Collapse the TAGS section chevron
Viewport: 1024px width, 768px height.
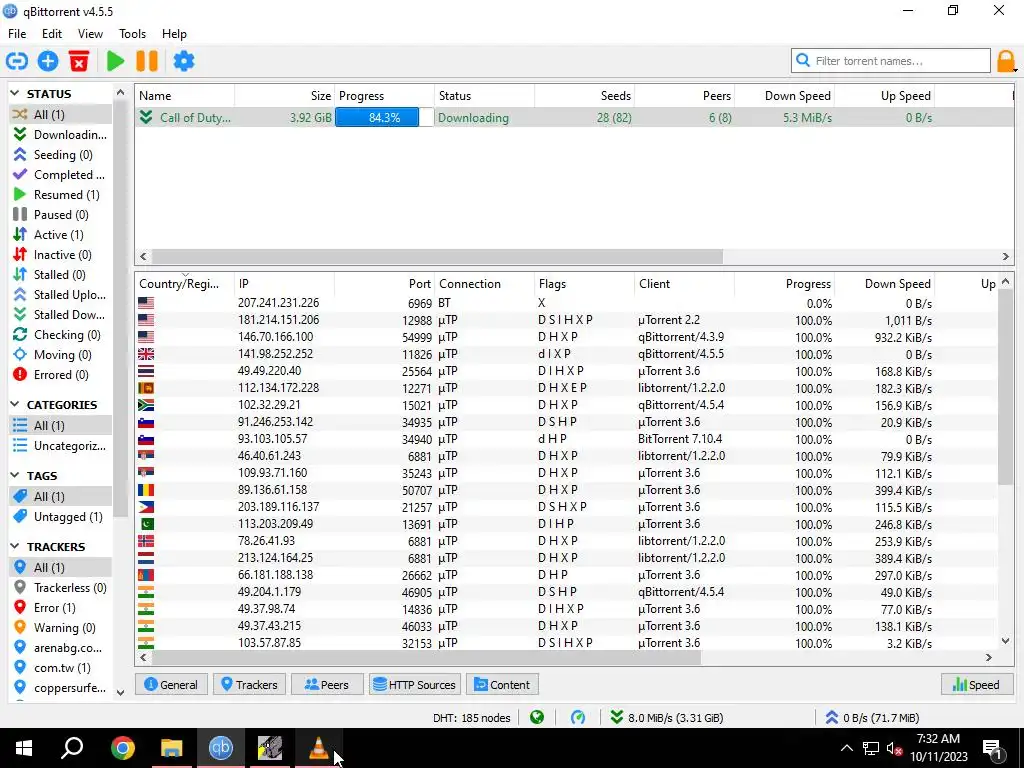15,476
